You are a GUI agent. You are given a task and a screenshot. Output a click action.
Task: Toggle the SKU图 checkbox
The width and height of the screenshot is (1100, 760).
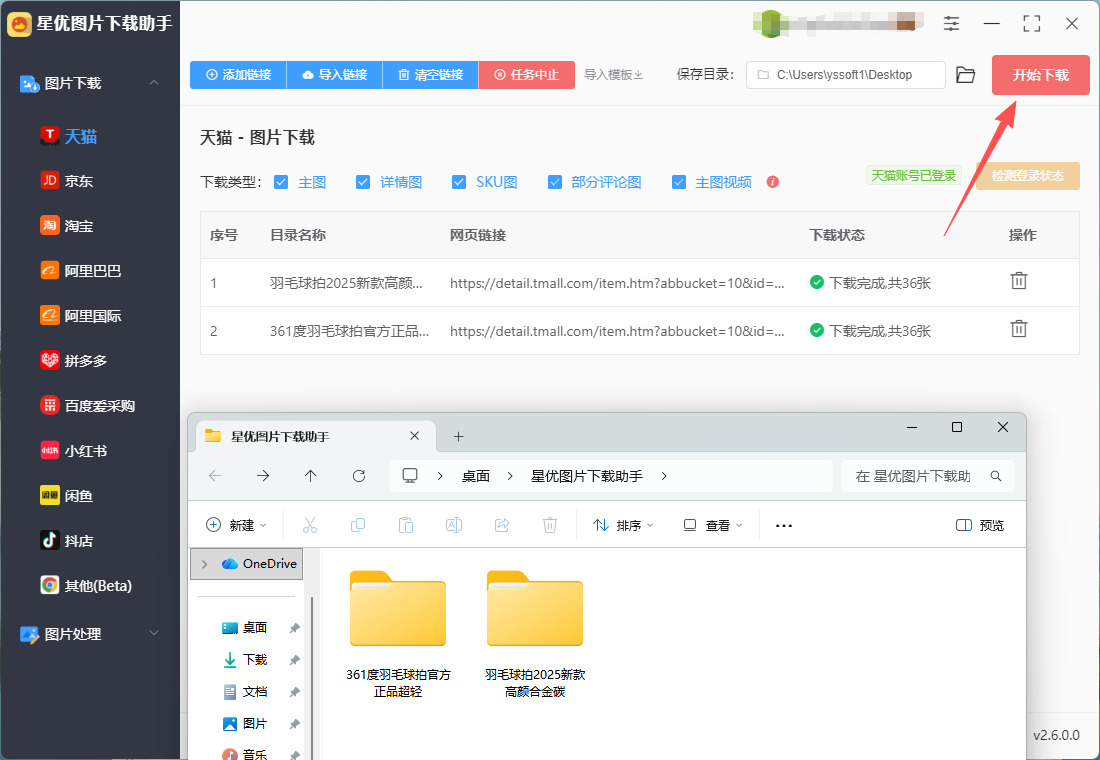click(x=459, y=182)
